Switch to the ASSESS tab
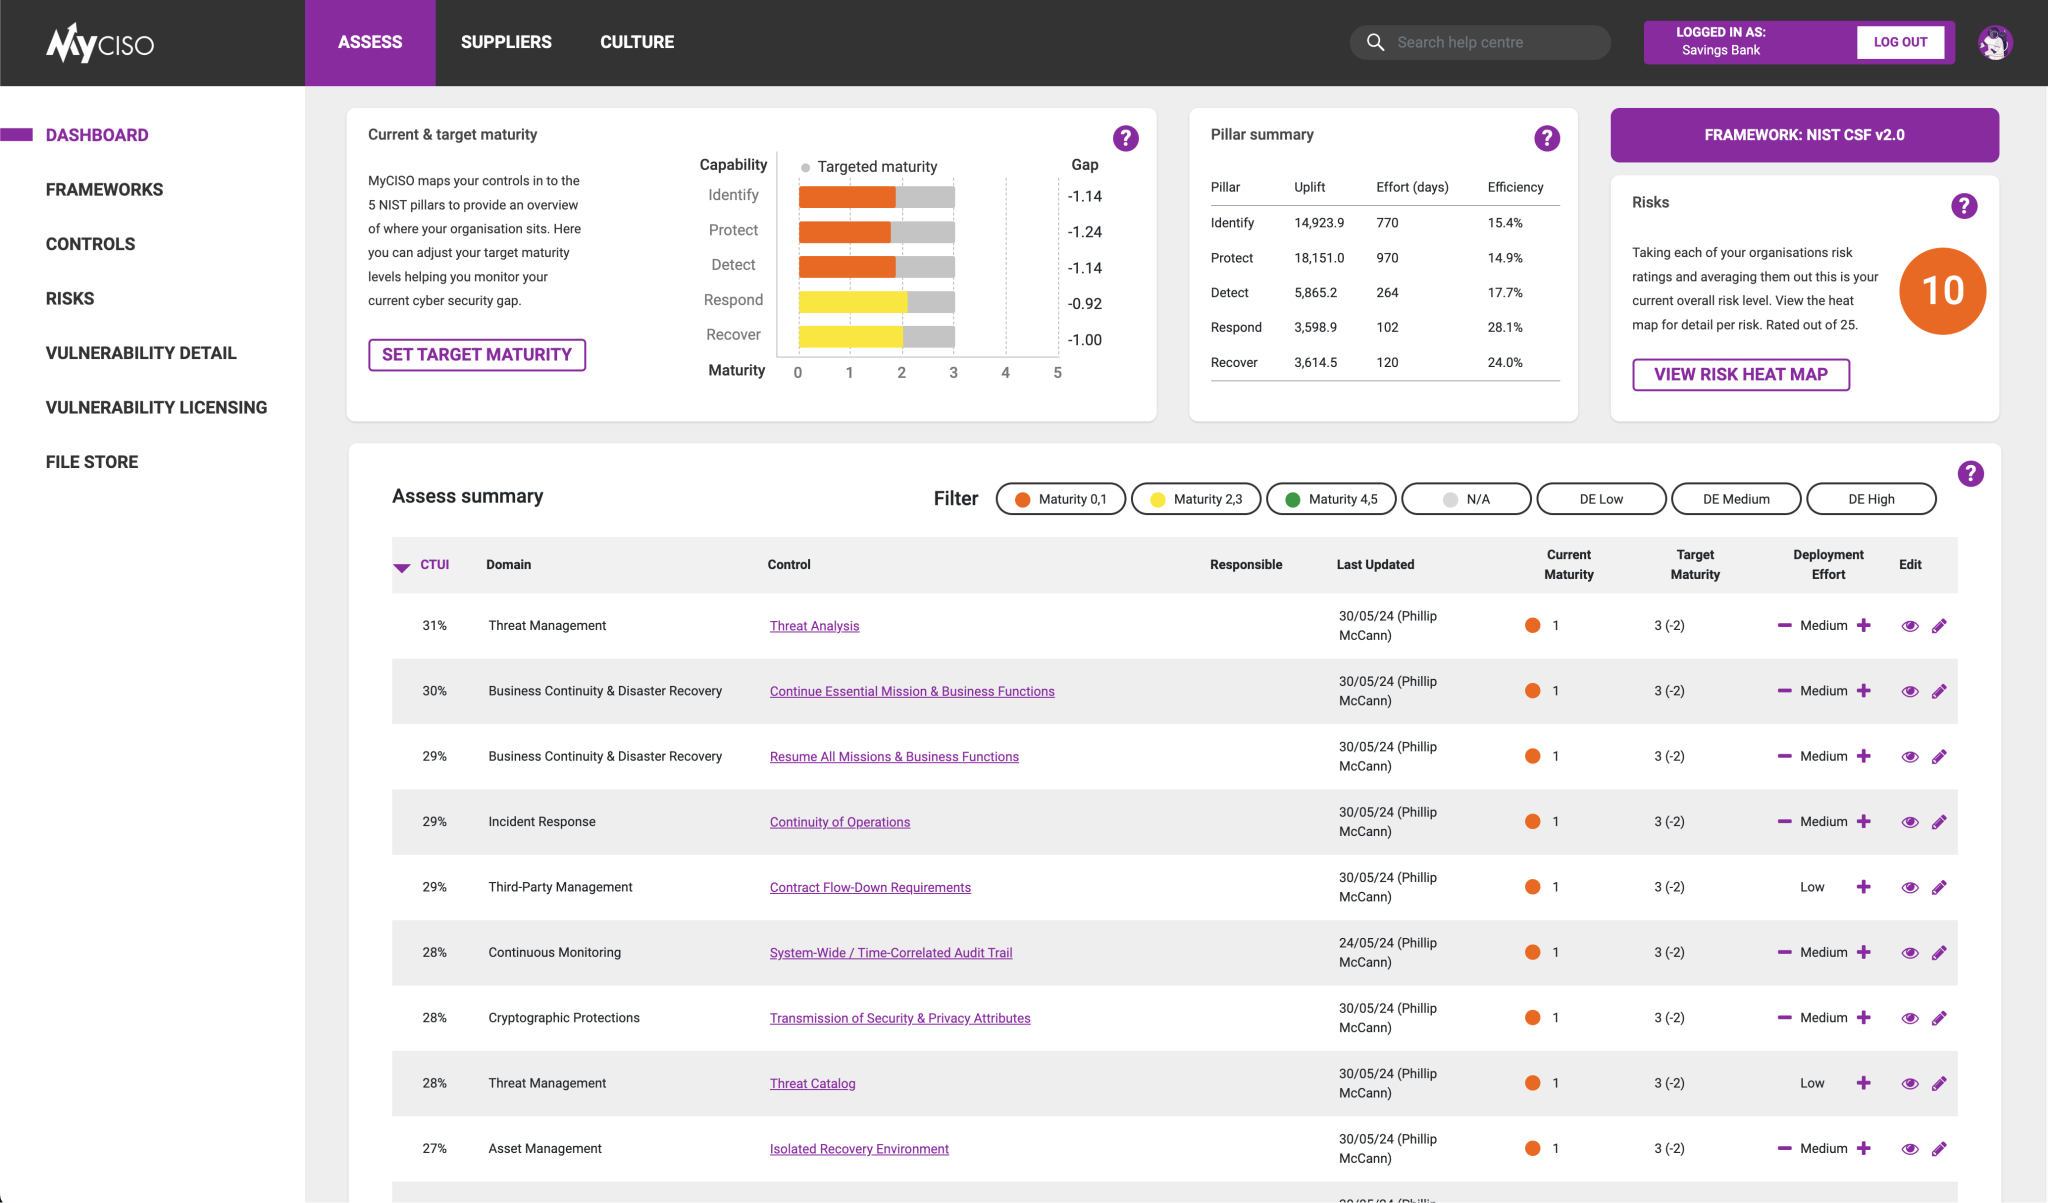Image resolution: width=2048 pixels, height=1203 pixels. click(370, 42)
